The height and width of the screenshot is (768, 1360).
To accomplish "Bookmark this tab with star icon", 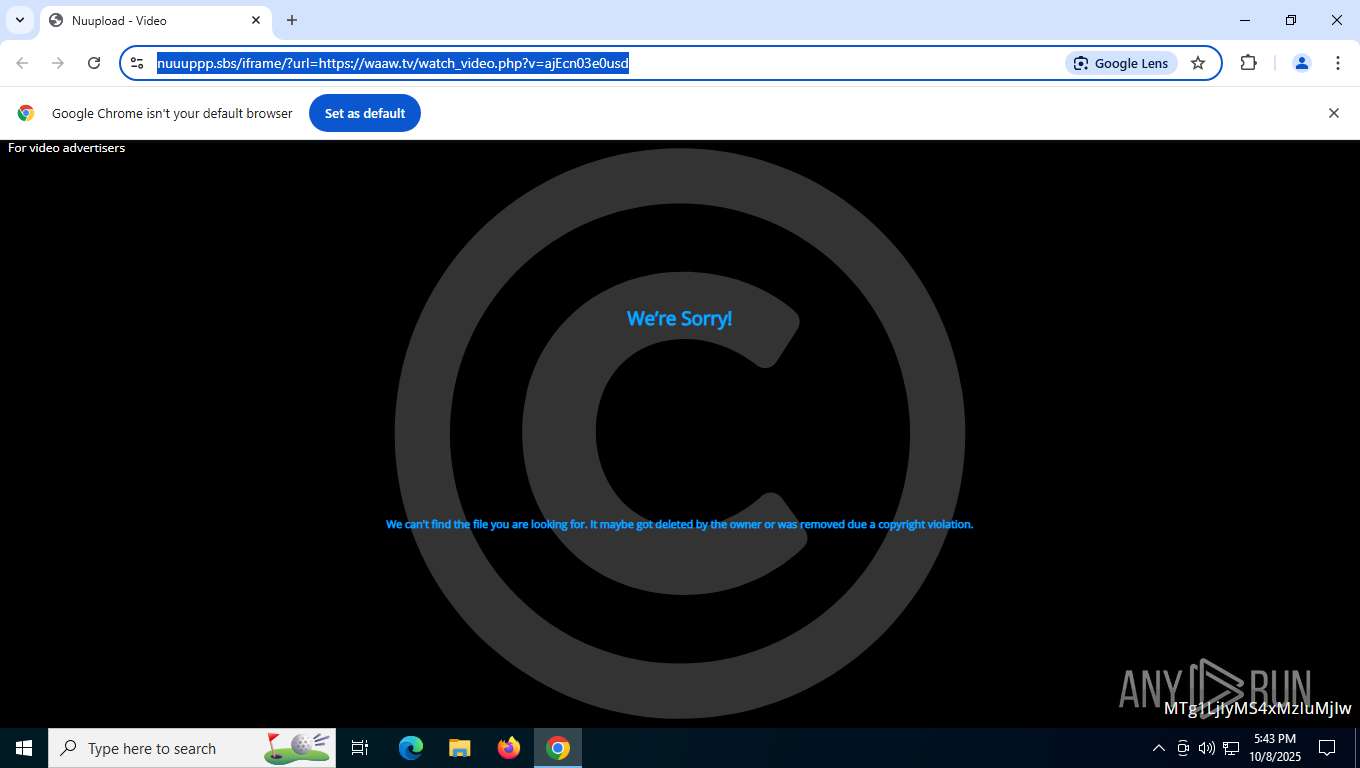I will tap(1198, 63).
